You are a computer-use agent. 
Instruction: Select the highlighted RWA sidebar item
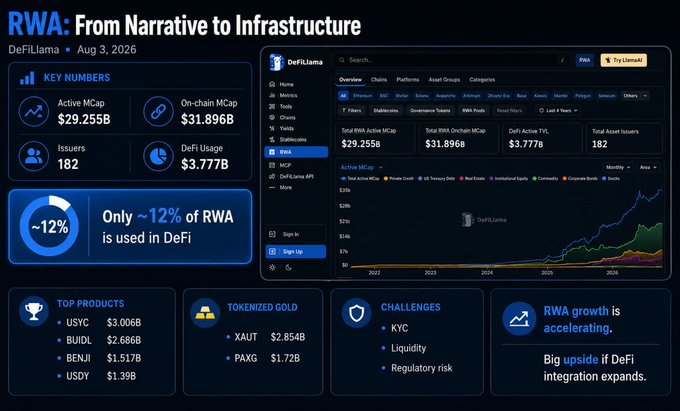coord(296,152)
